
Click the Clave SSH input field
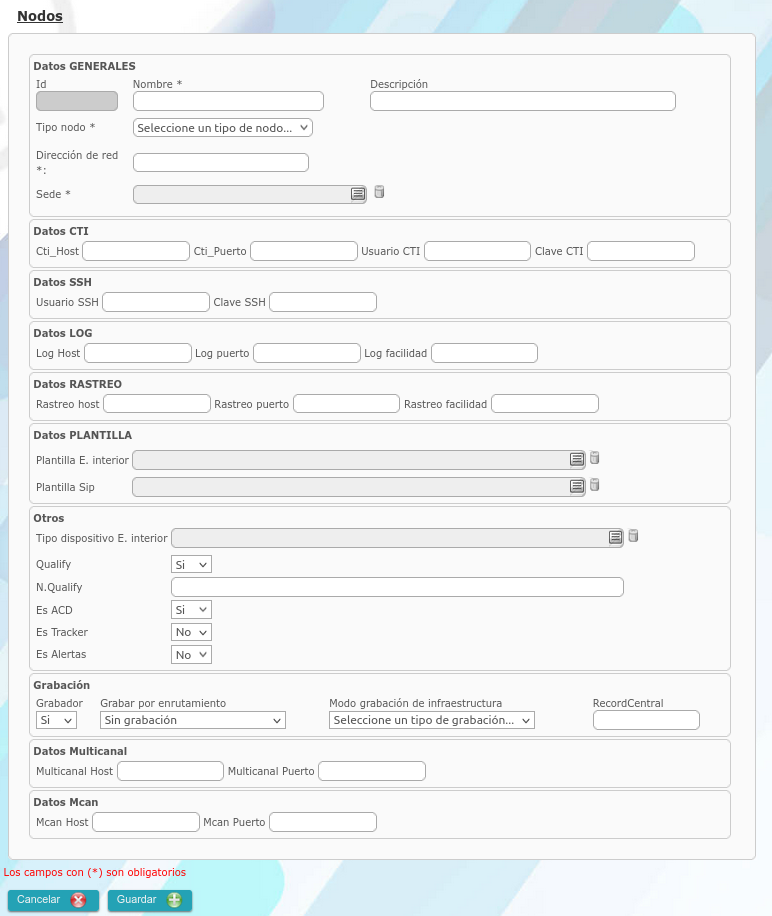click(x=323, y=302)
